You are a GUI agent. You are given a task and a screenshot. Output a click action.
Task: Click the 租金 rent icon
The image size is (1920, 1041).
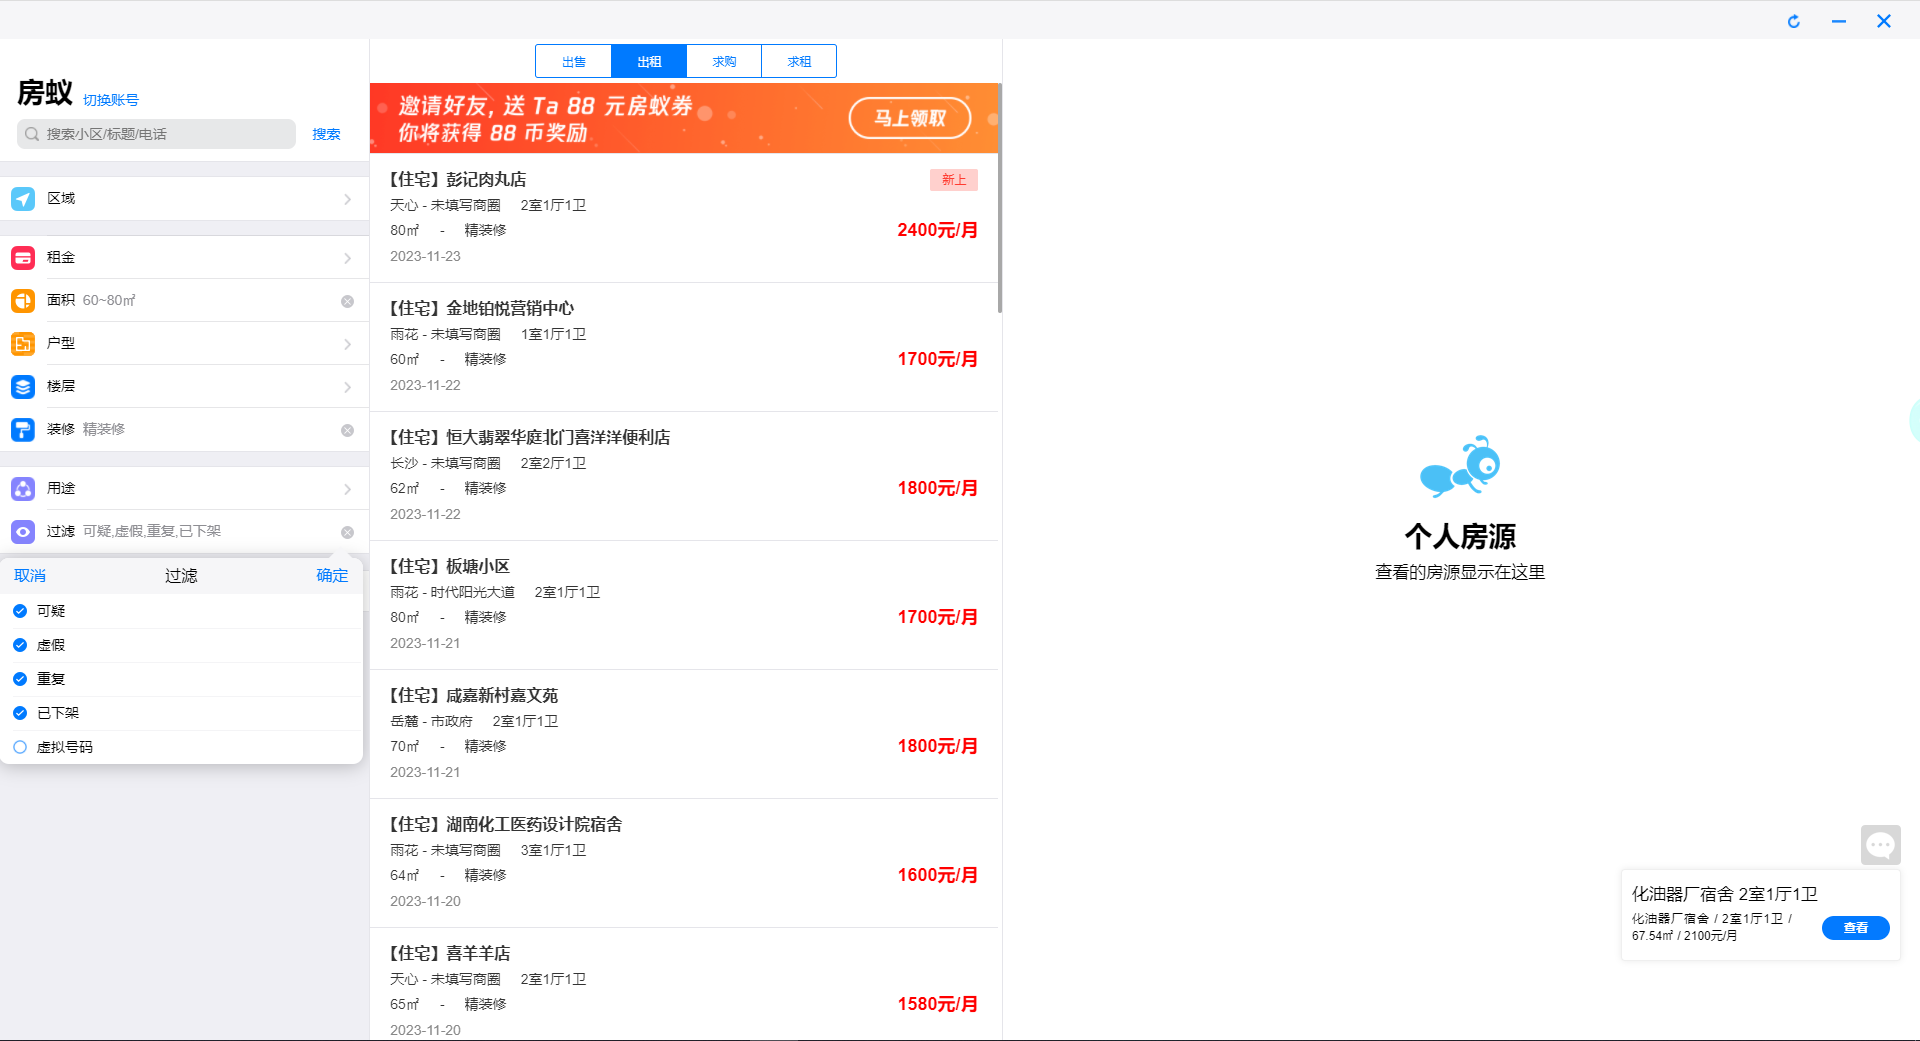tap(23, 258)
